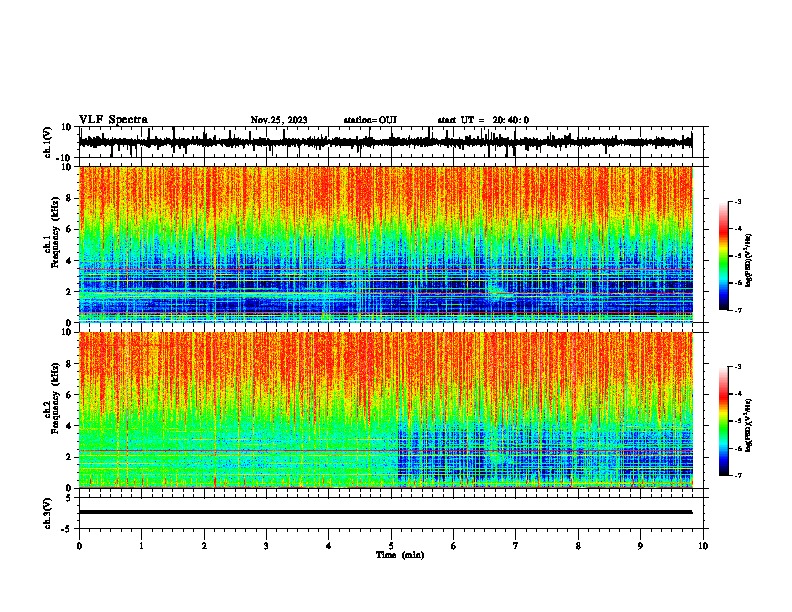Click the '-3' label on ch.2 colorbar
This screenshot has width=792, height=612.
[x=737, y=367]
